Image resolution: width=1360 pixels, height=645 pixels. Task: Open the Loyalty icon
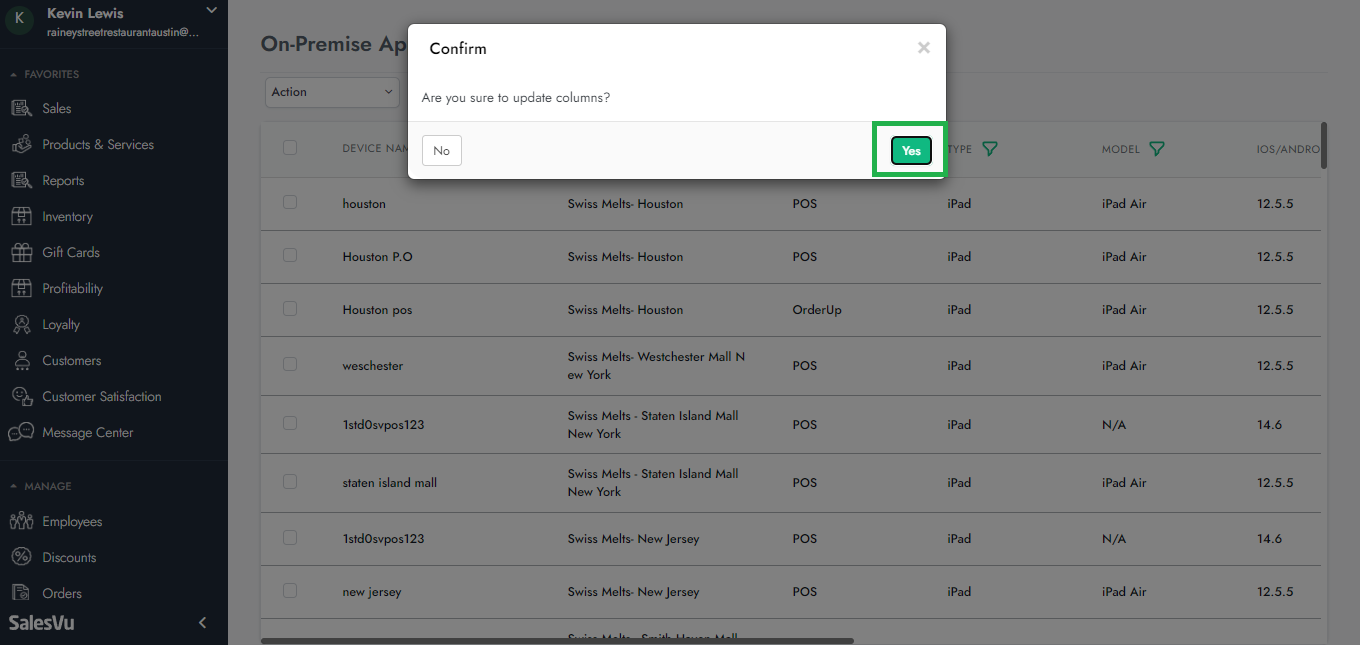21,324
